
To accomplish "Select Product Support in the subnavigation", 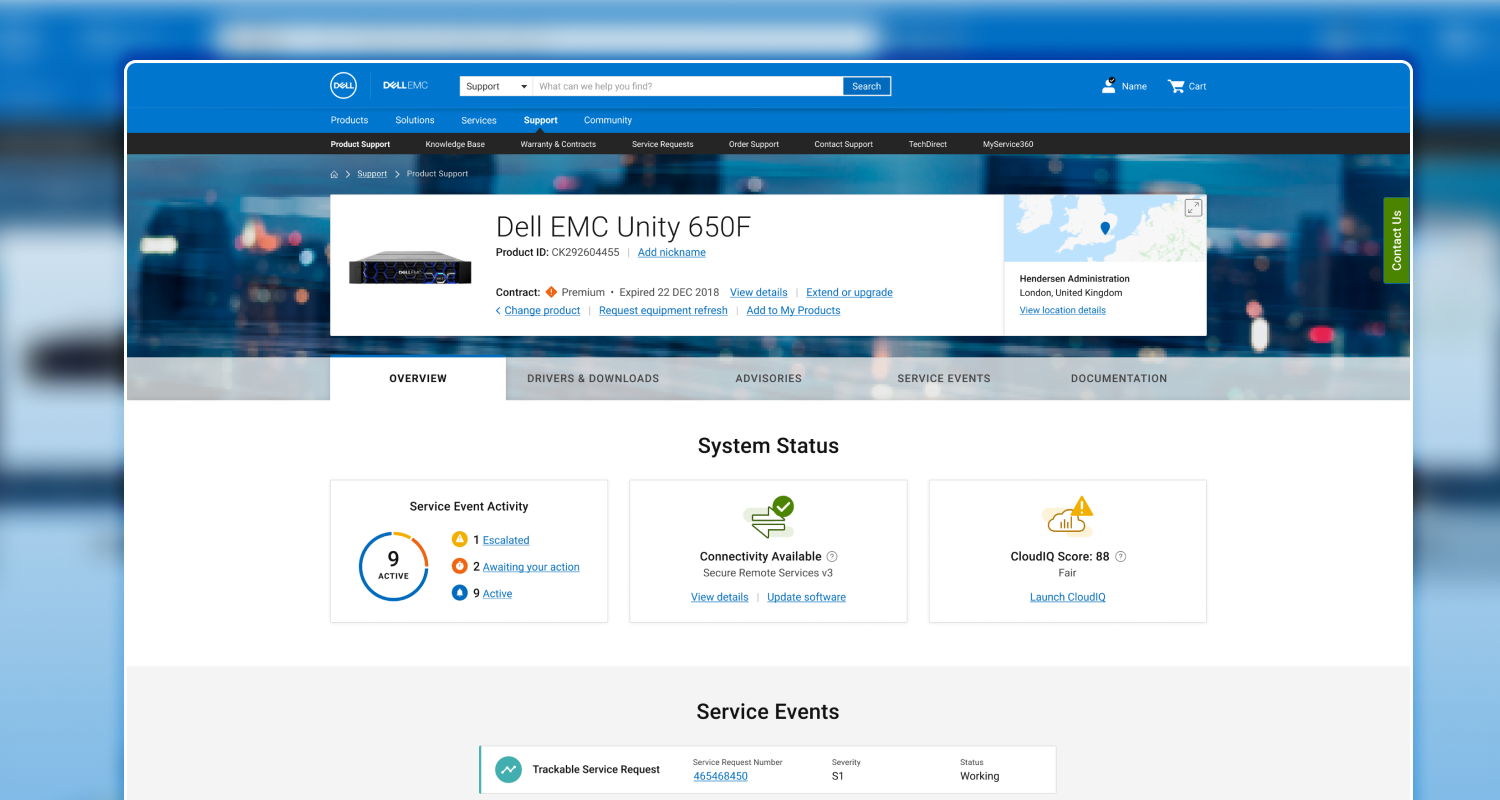I will (x=361, y=144).
